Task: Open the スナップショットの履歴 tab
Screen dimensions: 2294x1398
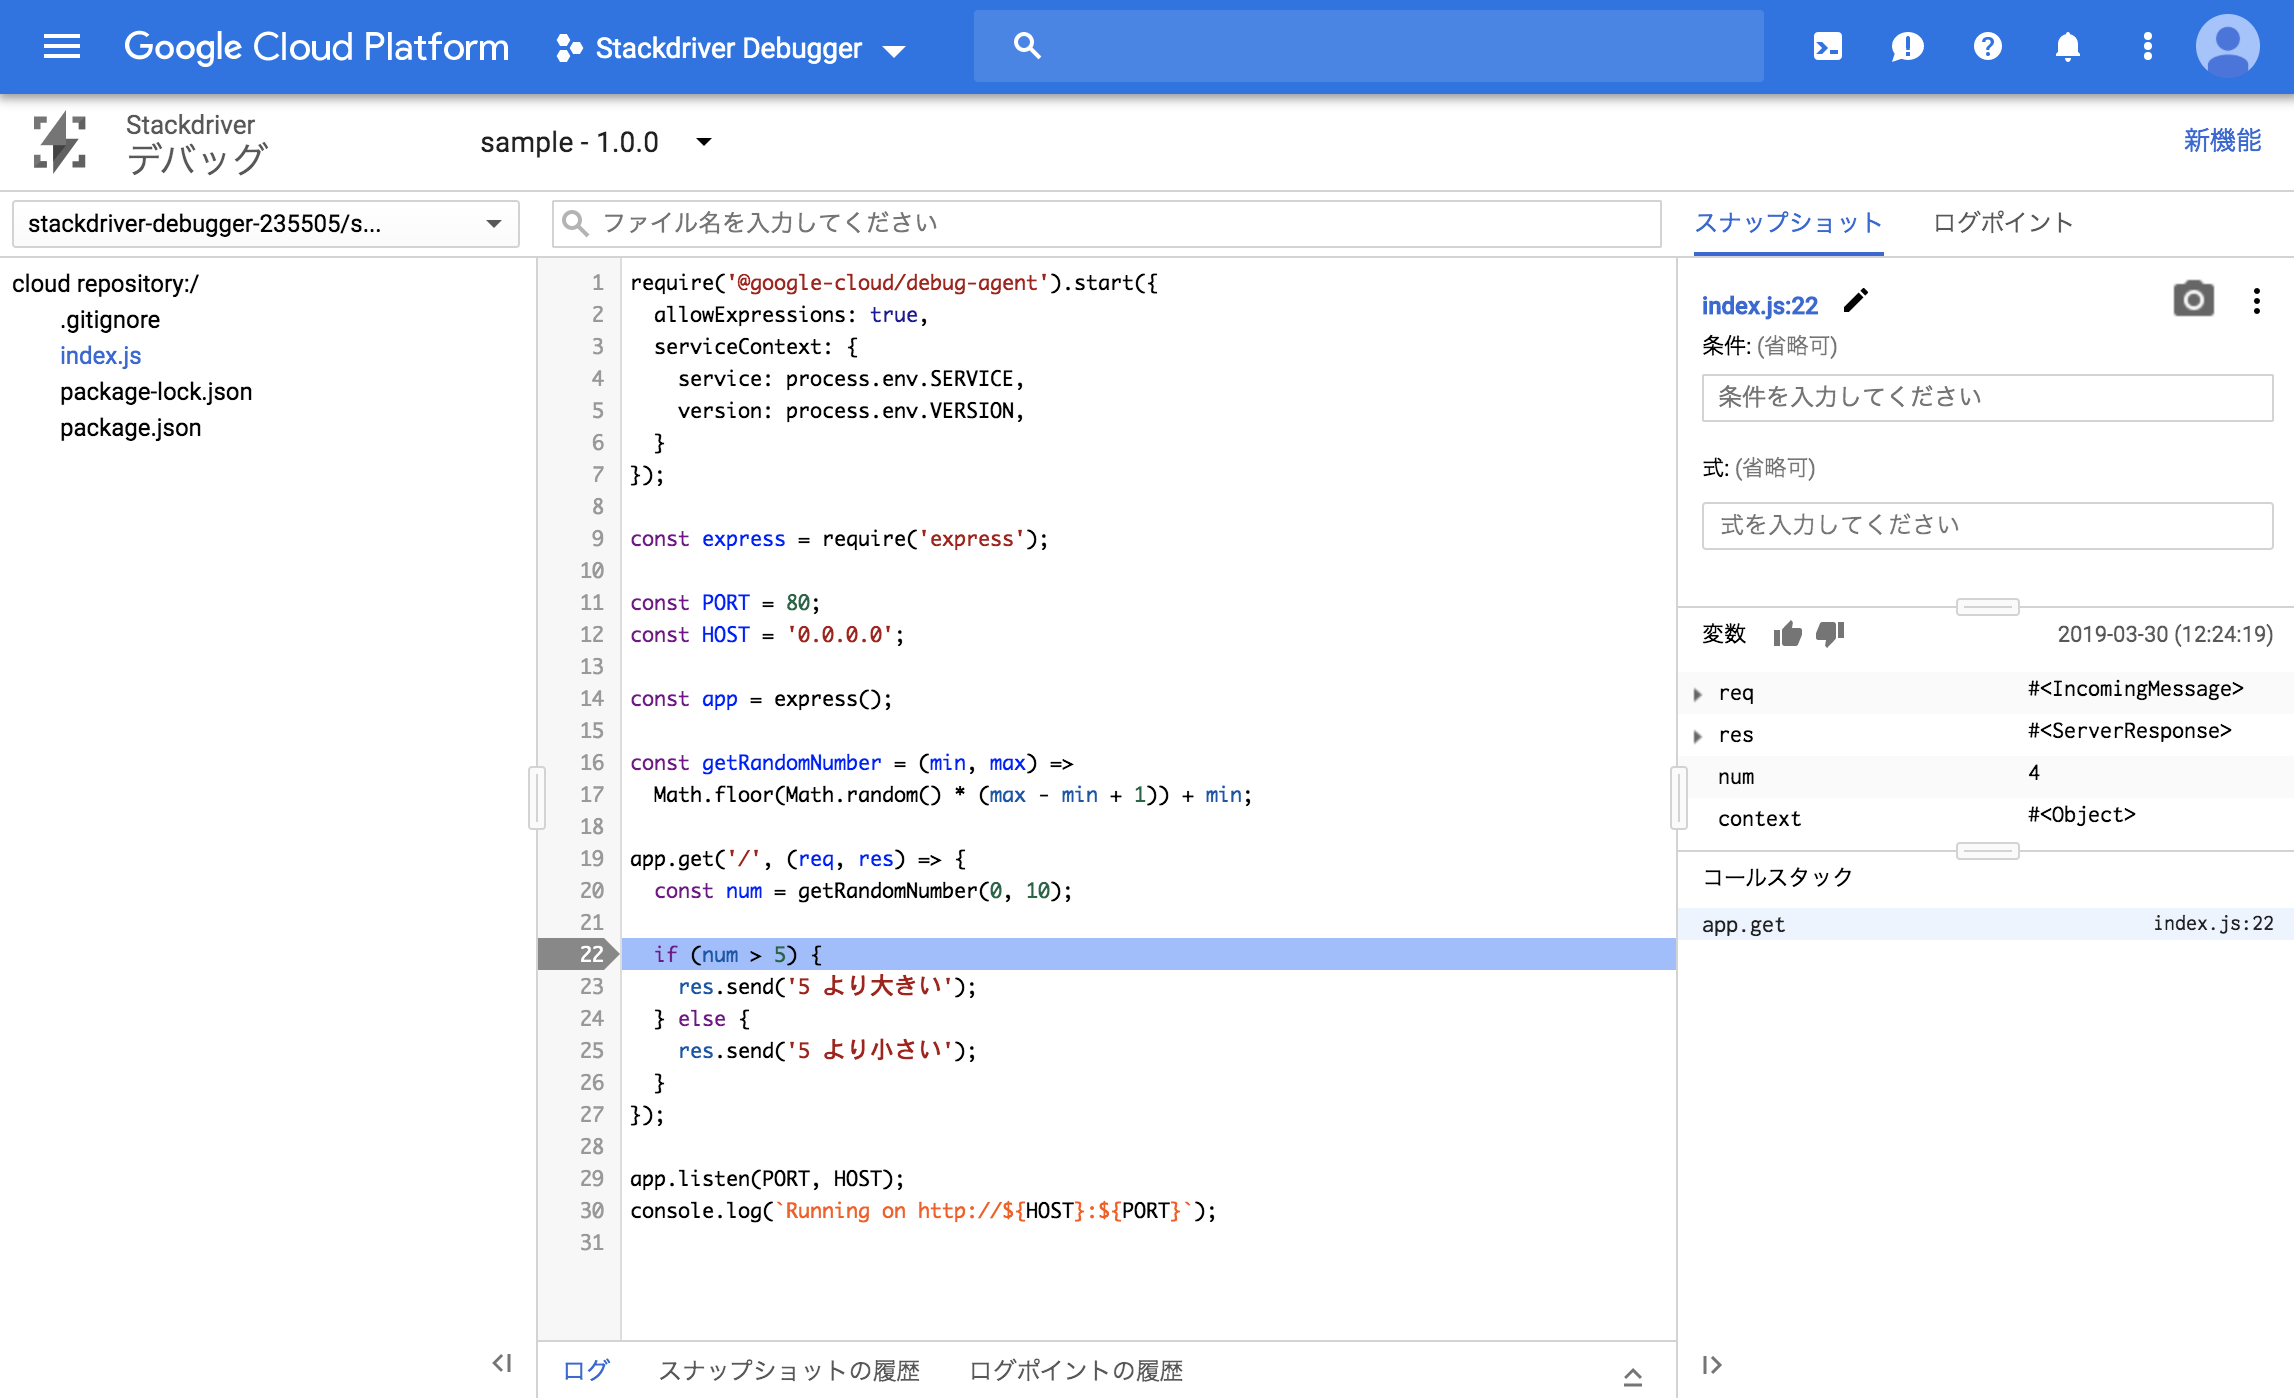Action: pyautogui.click(x=788, y=1370)
